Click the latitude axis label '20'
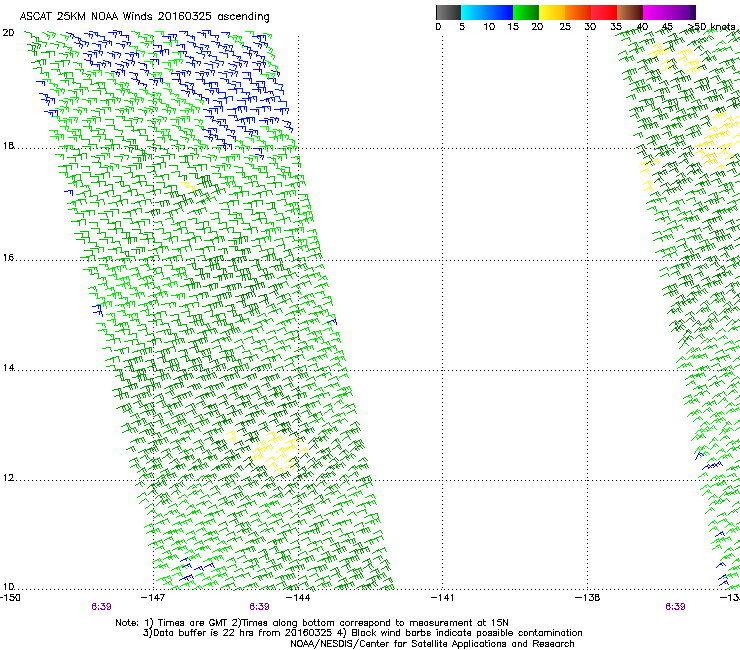This screenshot has width=740, height=650. (8, 33)
